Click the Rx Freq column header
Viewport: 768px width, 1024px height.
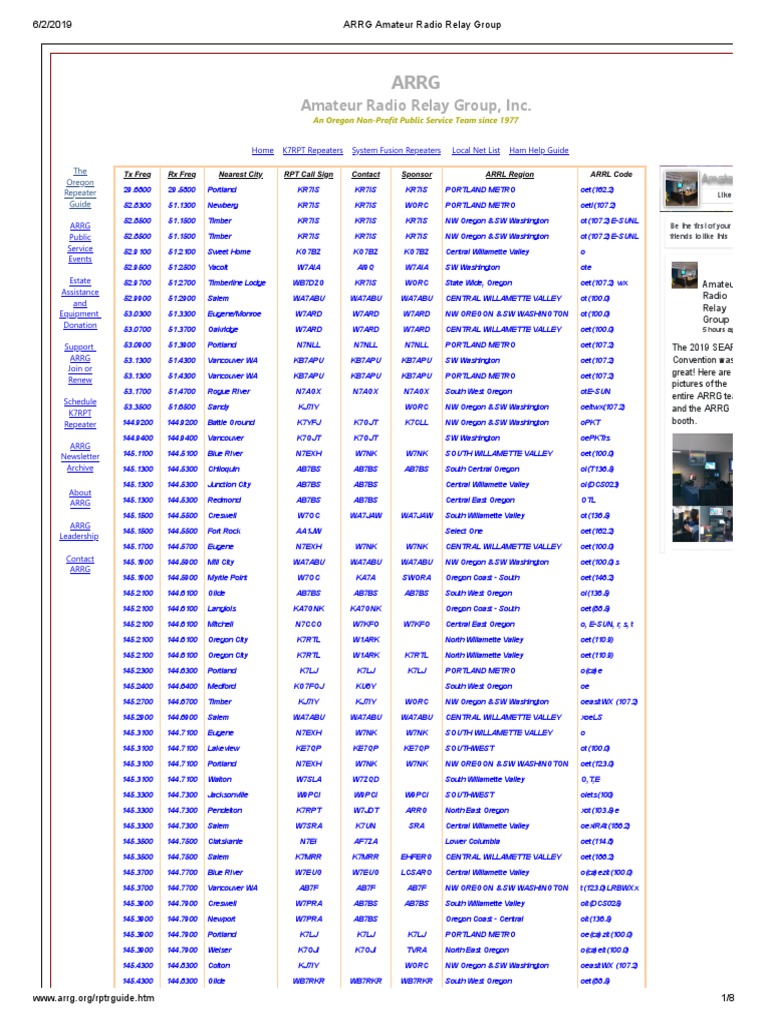[182, 174]
